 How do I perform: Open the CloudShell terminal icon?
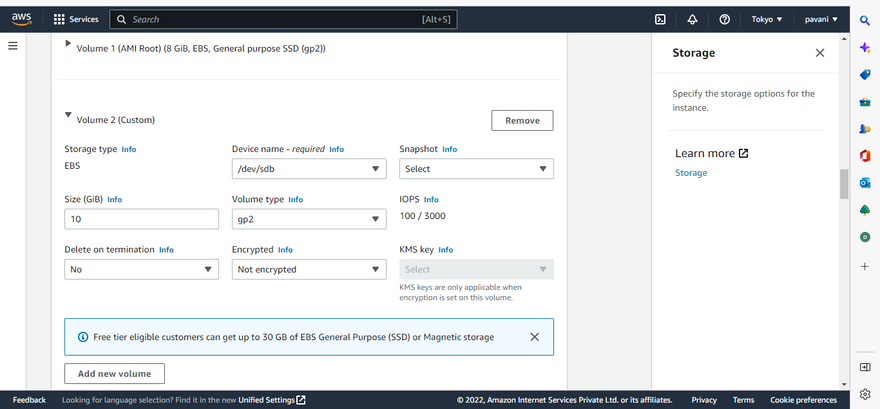pos(660,19)
